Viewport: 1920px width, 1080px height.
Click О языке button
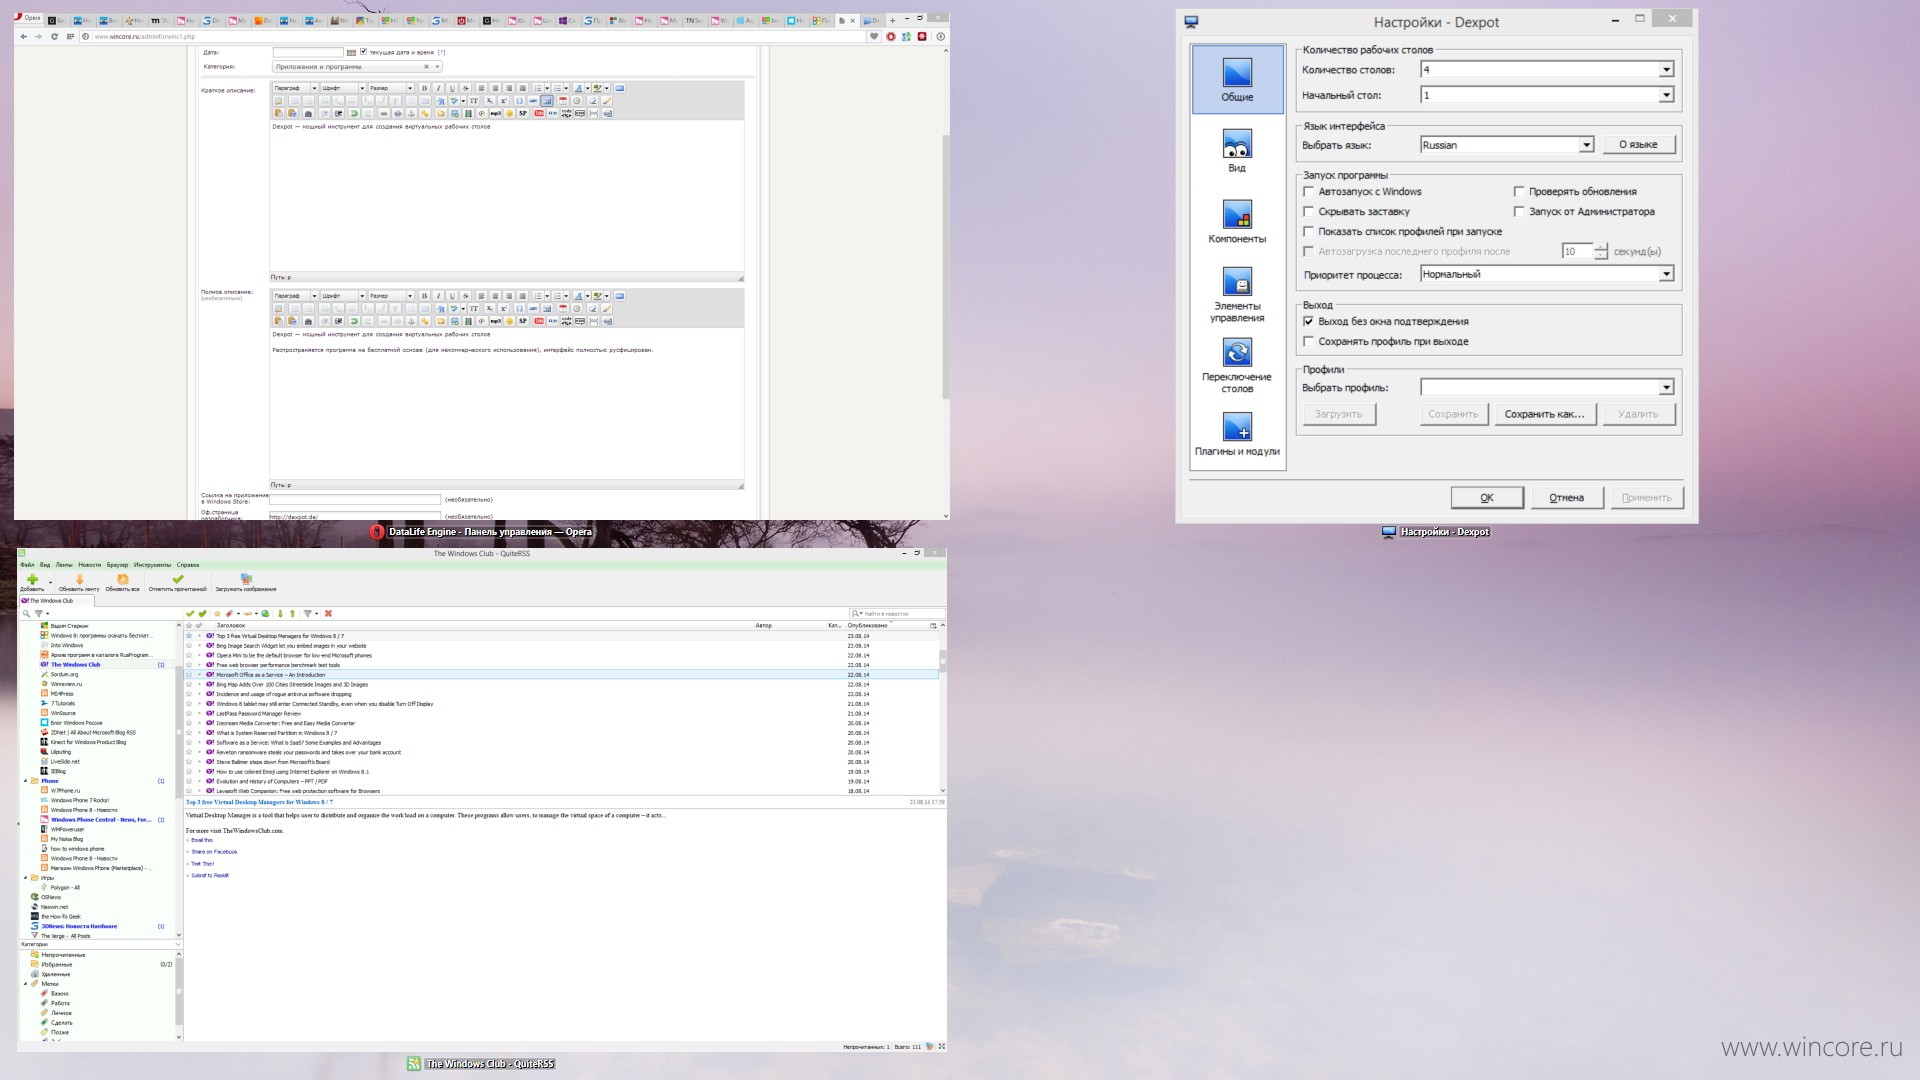tap(1639, 145)
